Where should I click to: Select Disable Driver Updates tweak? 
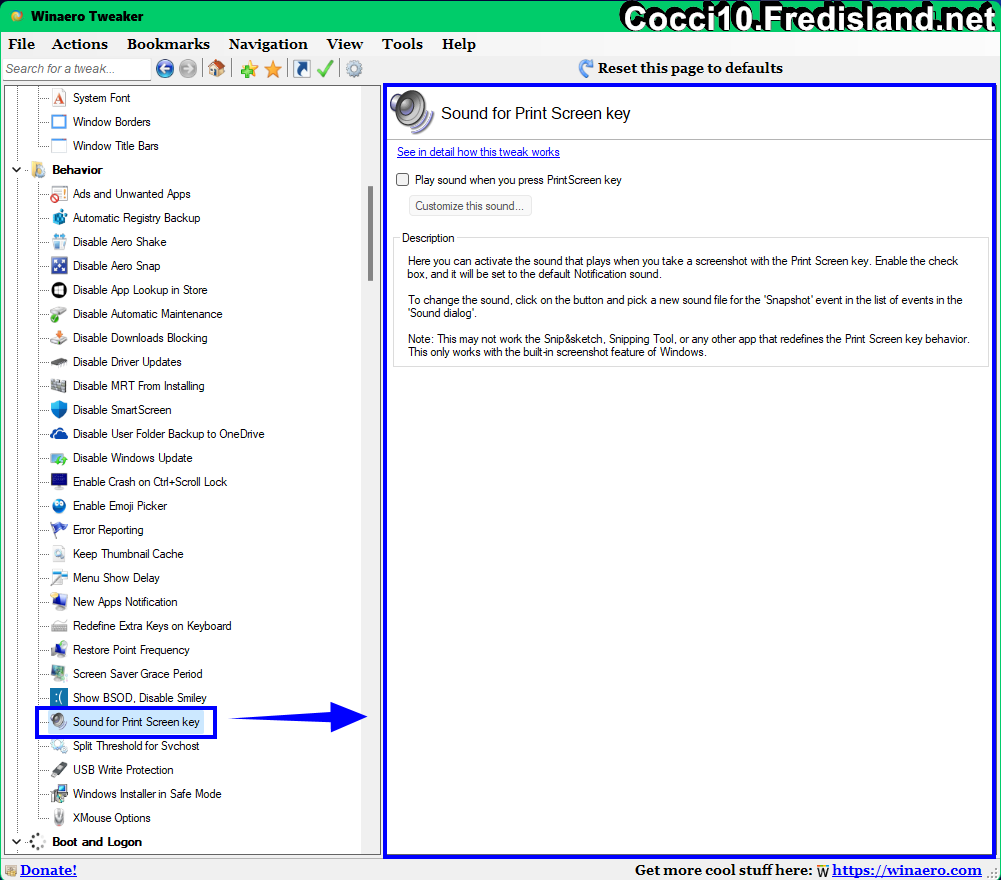[x=127, y=362]
